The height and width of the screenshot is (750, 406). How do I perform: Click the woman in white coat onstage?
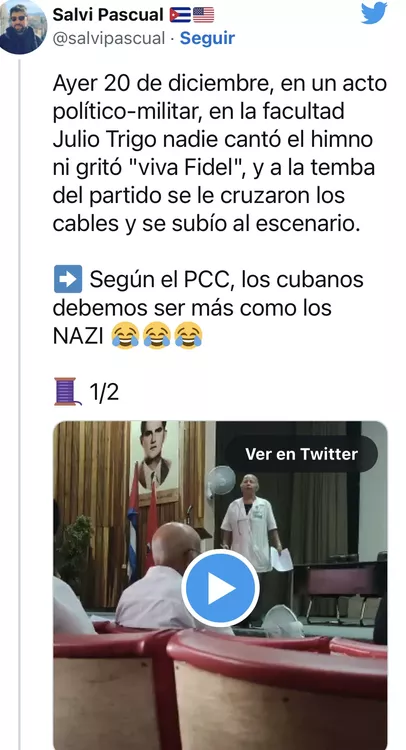pyautogui.click(x=252, y=524)
